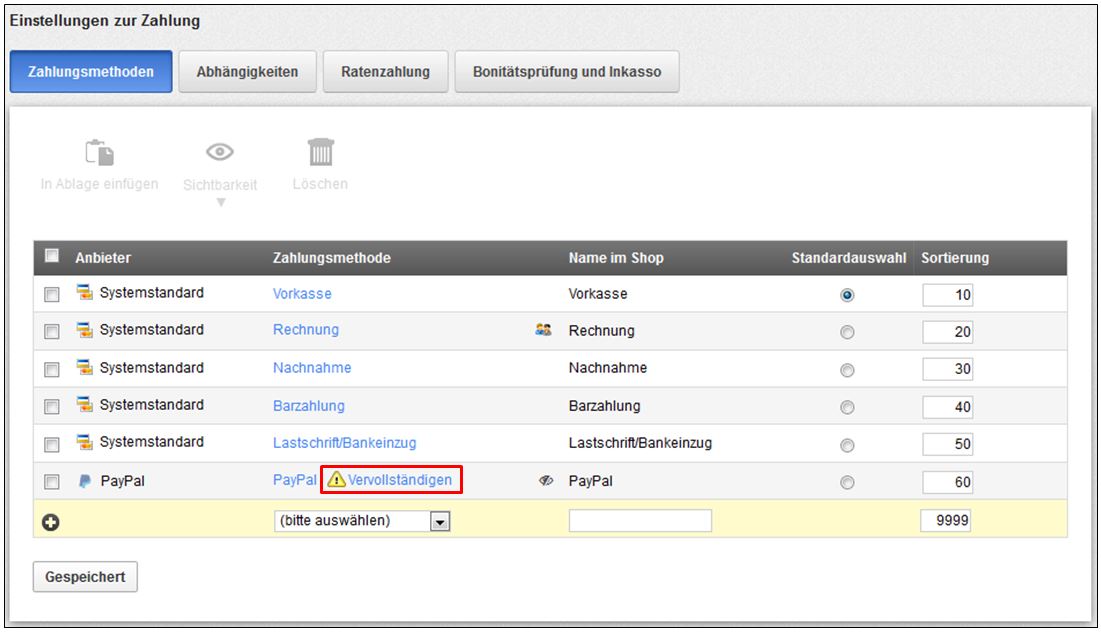Tick the checkbox for the Vorkasse row
Image resolution: width=1101 pixels, height=632 pixels.
point(52,295)
